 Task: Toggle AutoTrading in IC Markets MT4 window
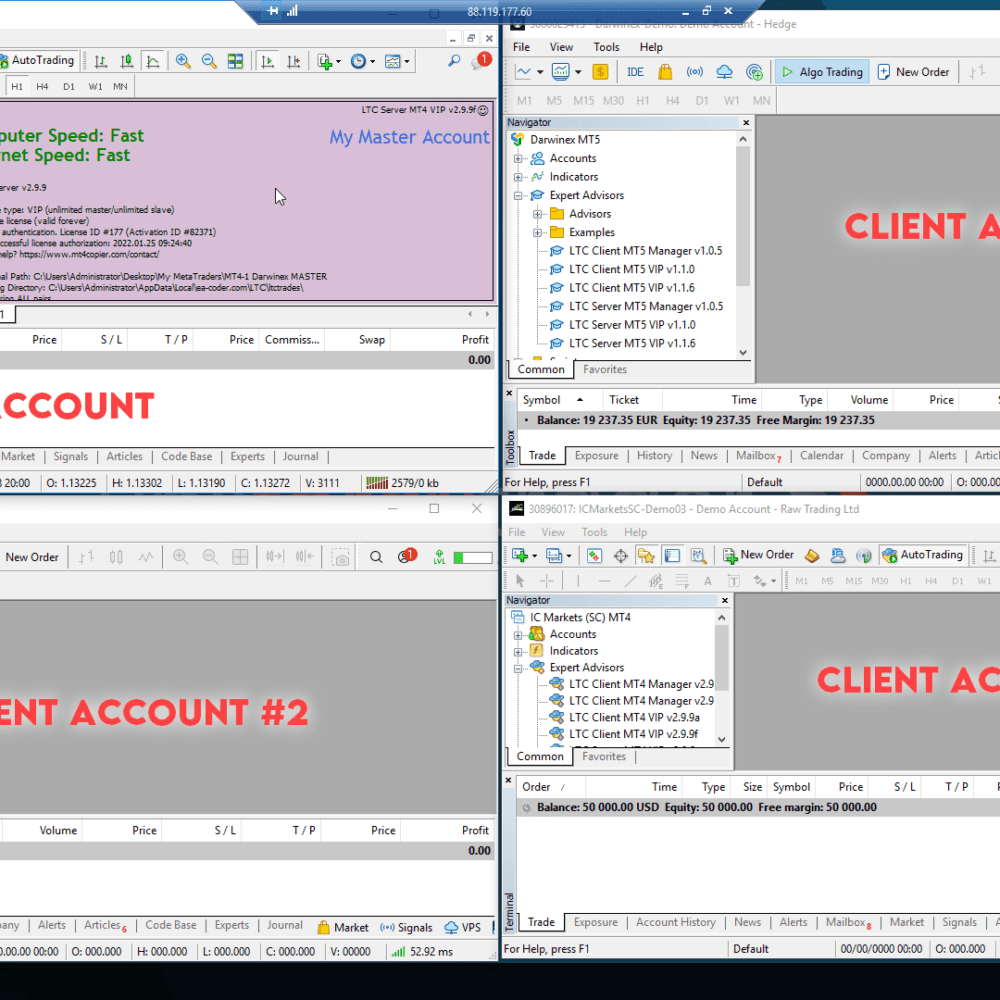923,555
